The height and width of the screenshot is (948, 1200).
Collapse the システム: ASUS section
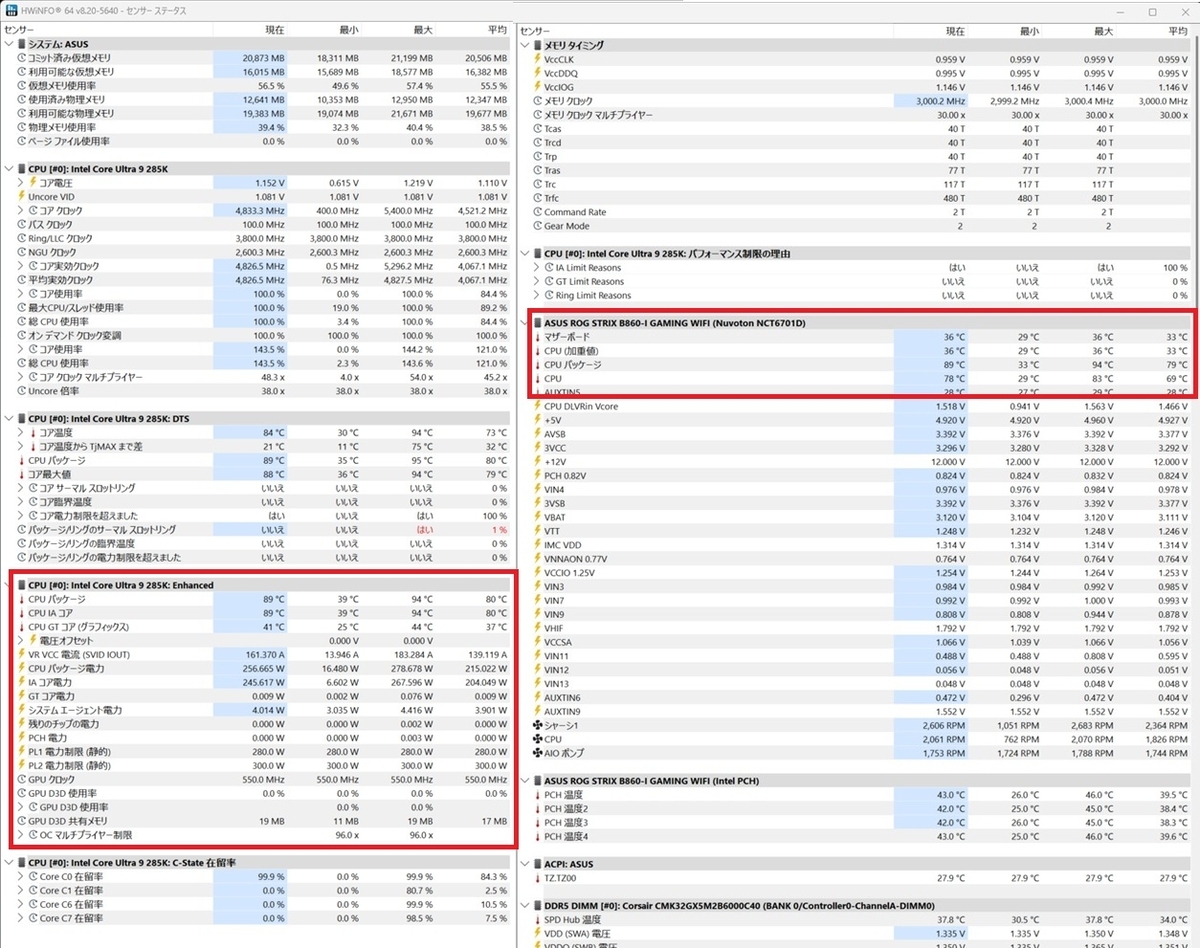coord(8,44)
